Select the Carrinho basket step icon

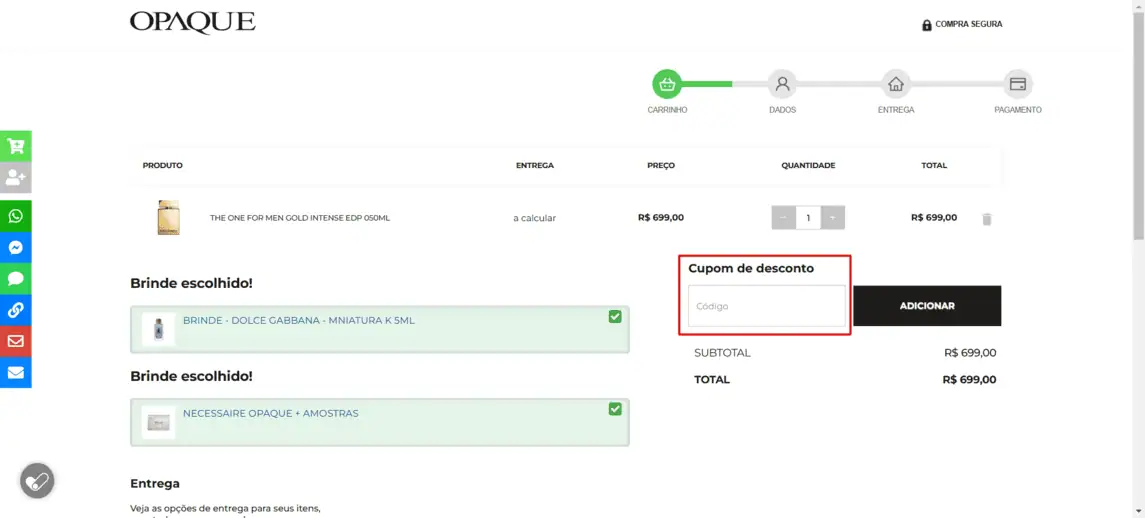pos(666,84)
